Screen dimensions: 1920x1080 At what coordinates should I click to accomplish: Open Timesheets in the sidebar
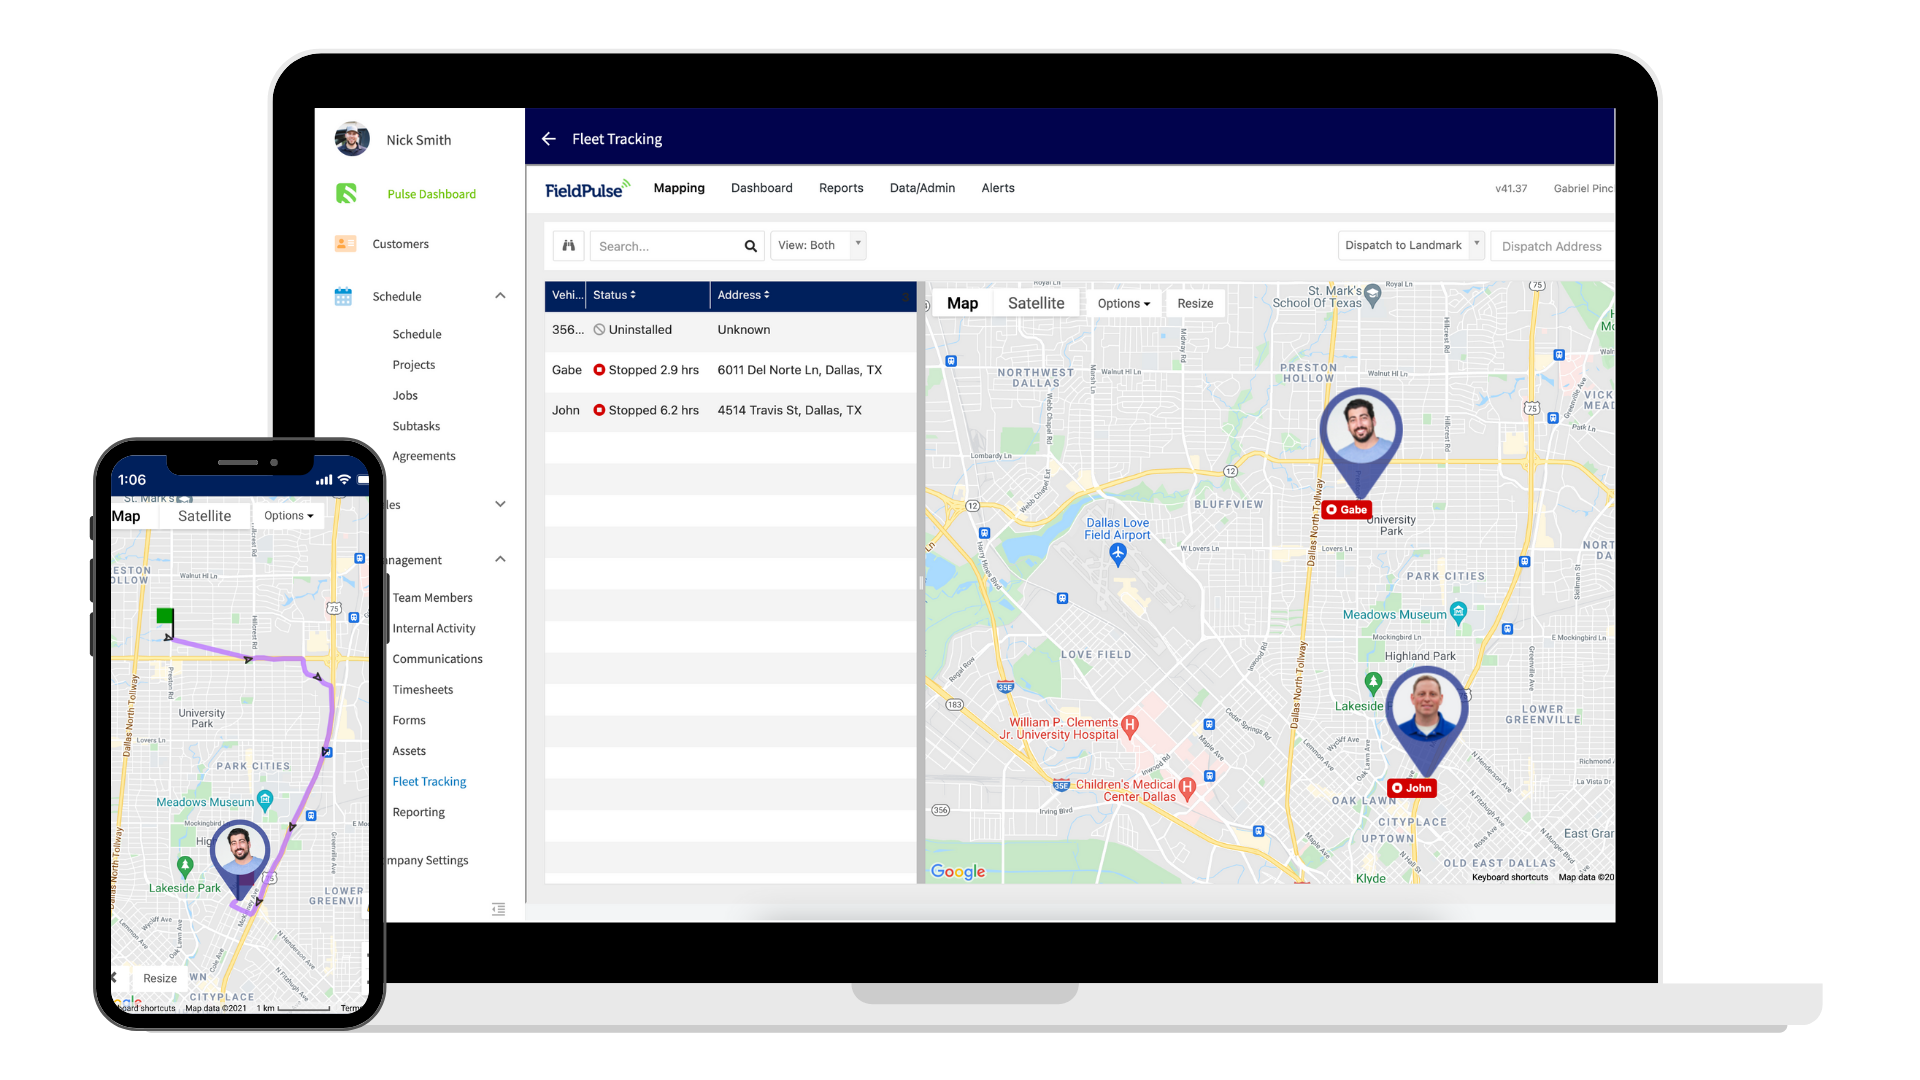422,690
